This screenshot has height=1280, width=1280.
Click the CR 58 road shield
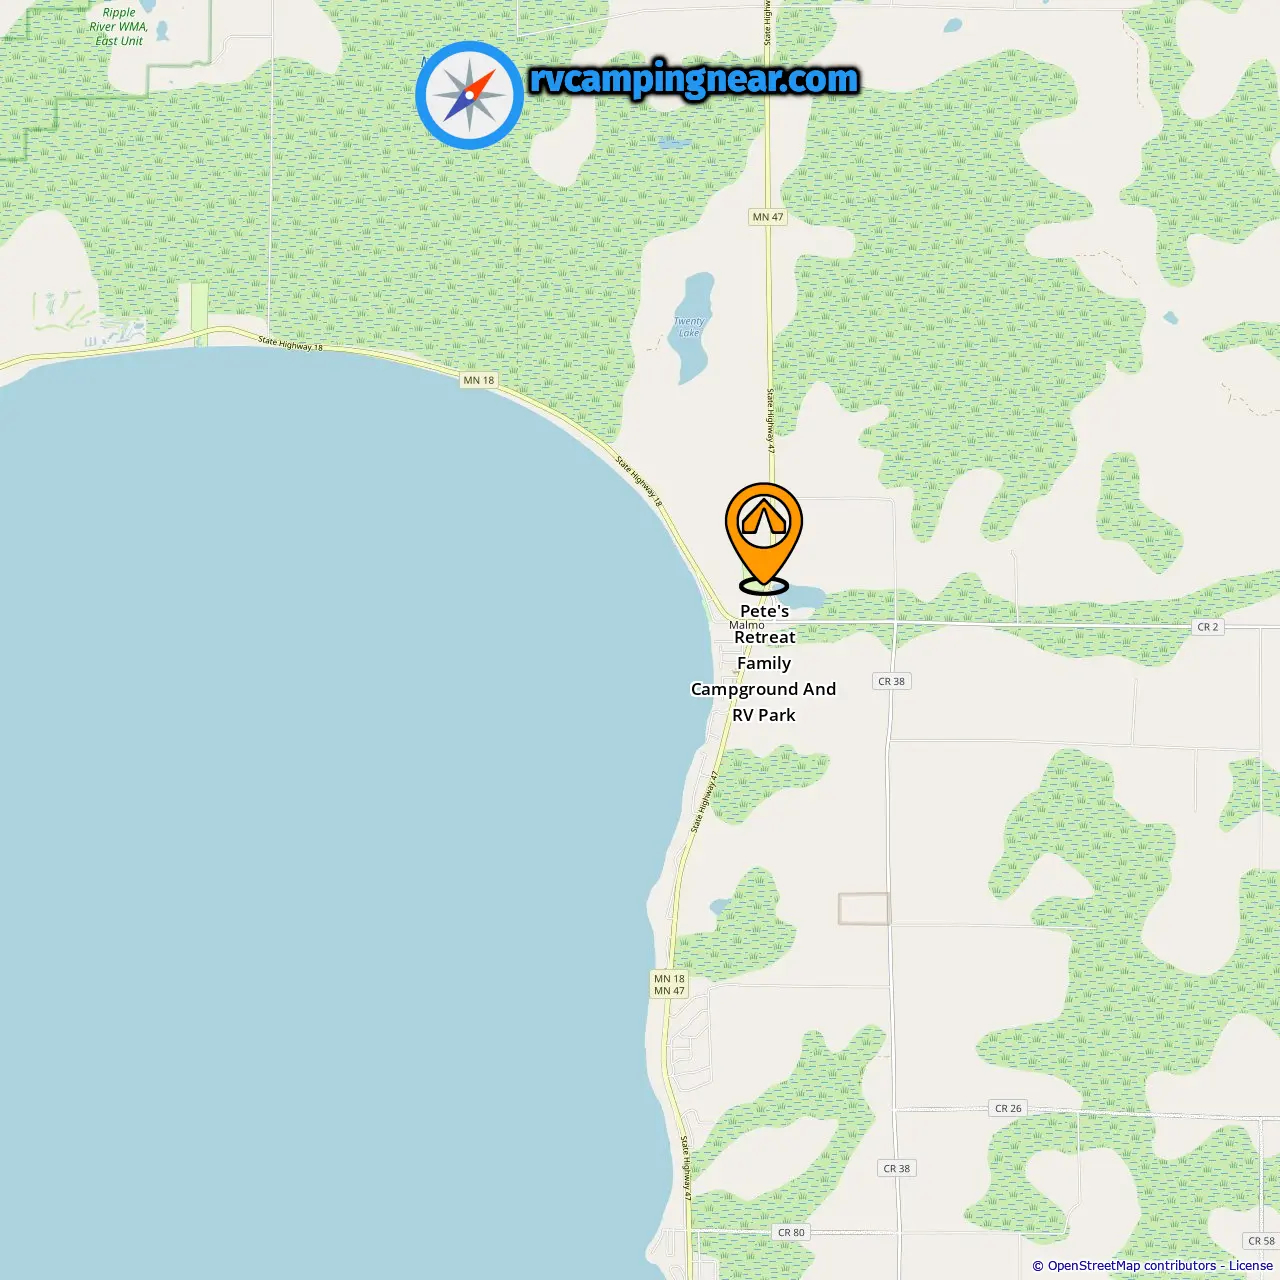[x=1261, y=1241]
